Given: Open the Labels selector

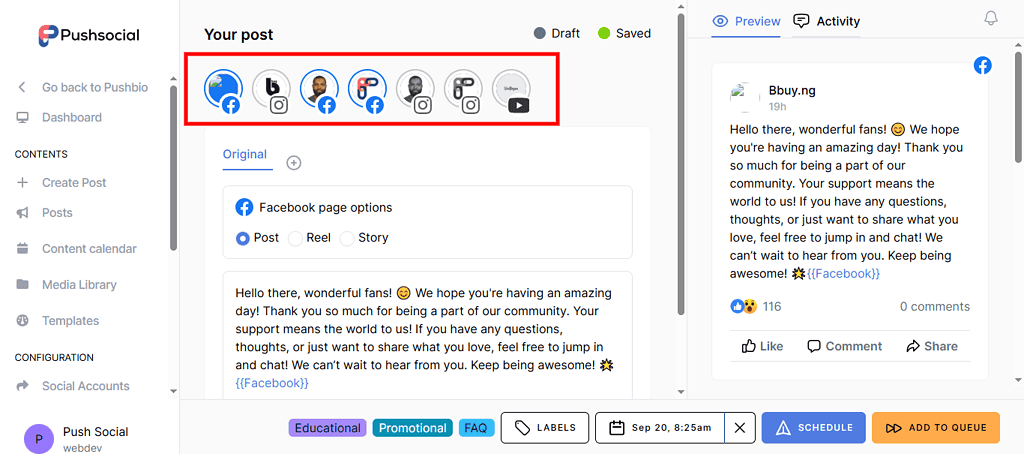Looking at the screenshot, I should [x=545, y=428].
